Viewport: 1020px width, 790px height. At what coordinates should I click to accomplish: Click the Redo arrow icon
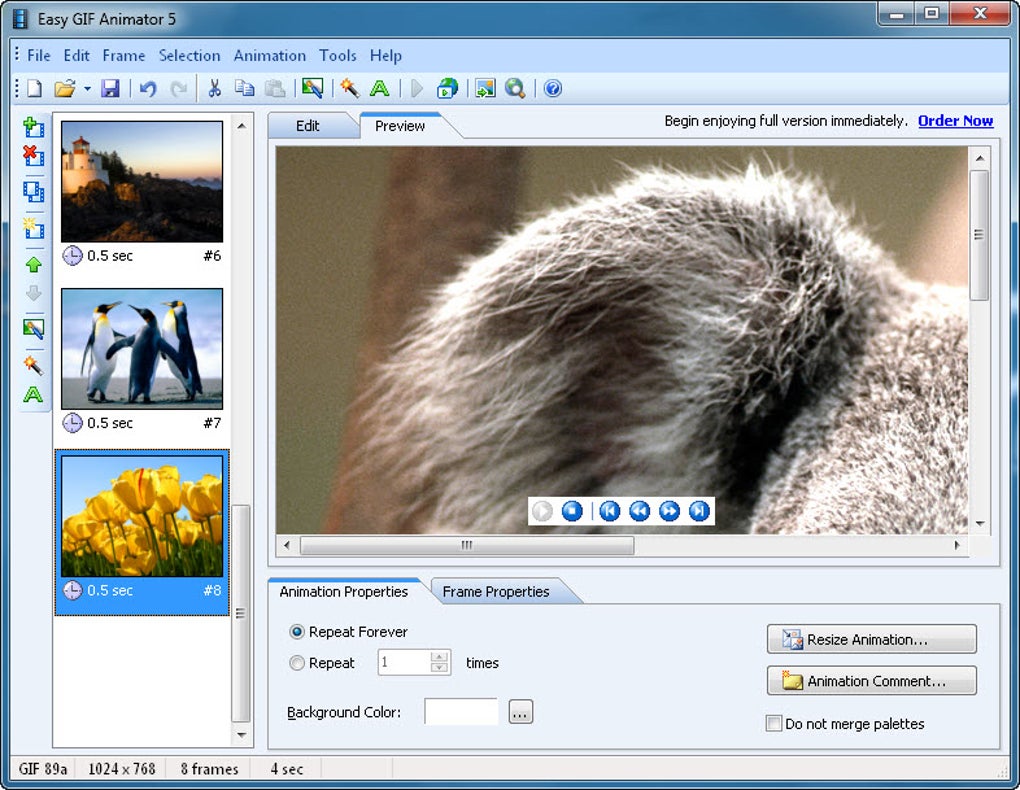pyautogui.click(x=178, y=89)
